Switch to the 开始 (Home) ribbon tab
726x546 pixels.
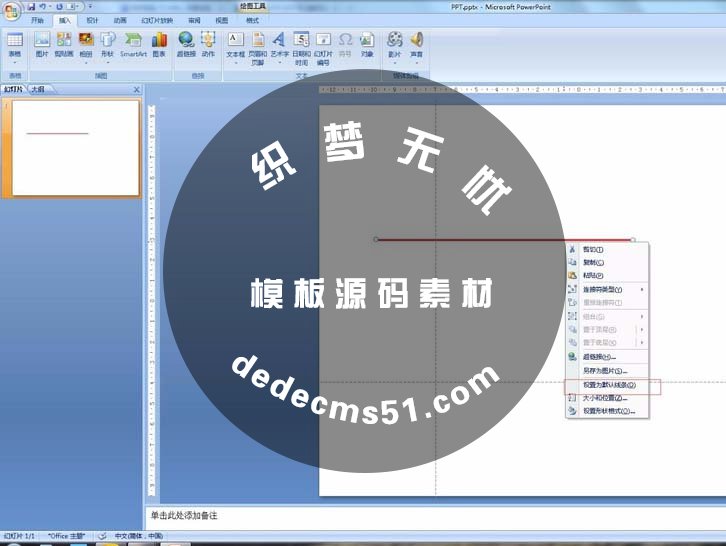37,20
